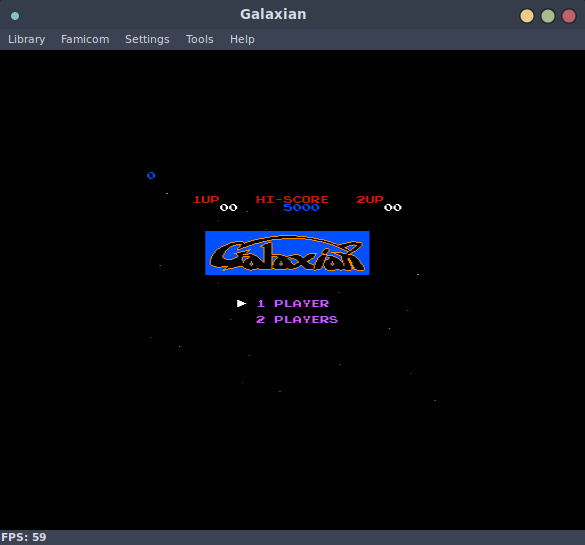Click the blue 0 glyph above the scores

151,175
